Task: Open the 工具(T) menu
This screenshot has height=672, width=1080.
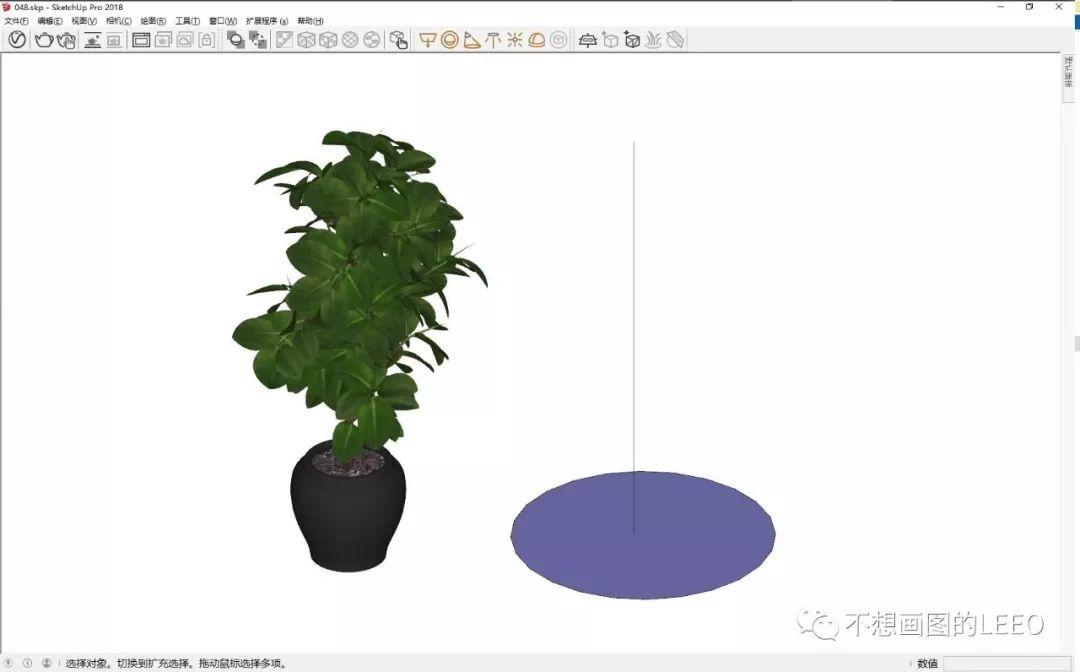Action: (x=187, y=21)
